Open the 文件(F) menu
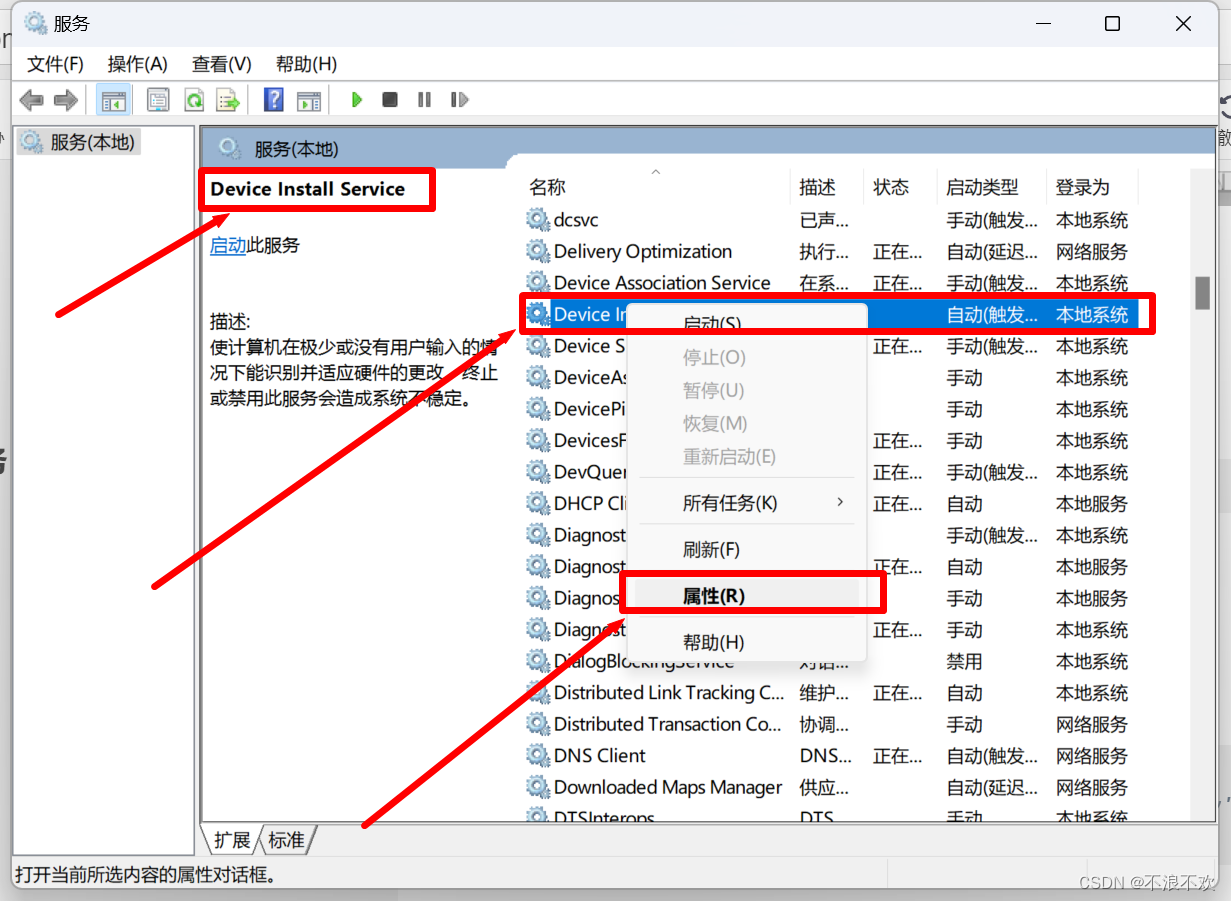This screenshot has width=1231, height=901. pyautogui.click(x=55, y=64)
